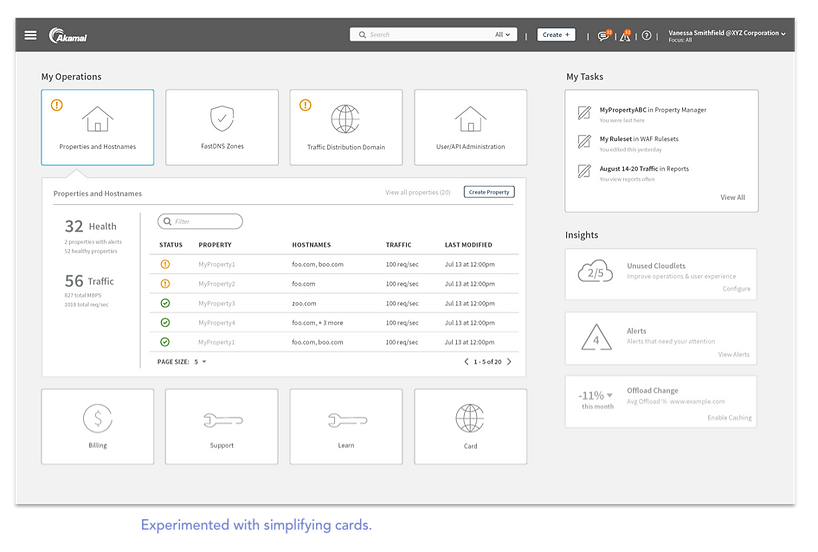Click the Alerts triangle icon showing 4
Screen dimensions: 818x552
pos(596,338)
